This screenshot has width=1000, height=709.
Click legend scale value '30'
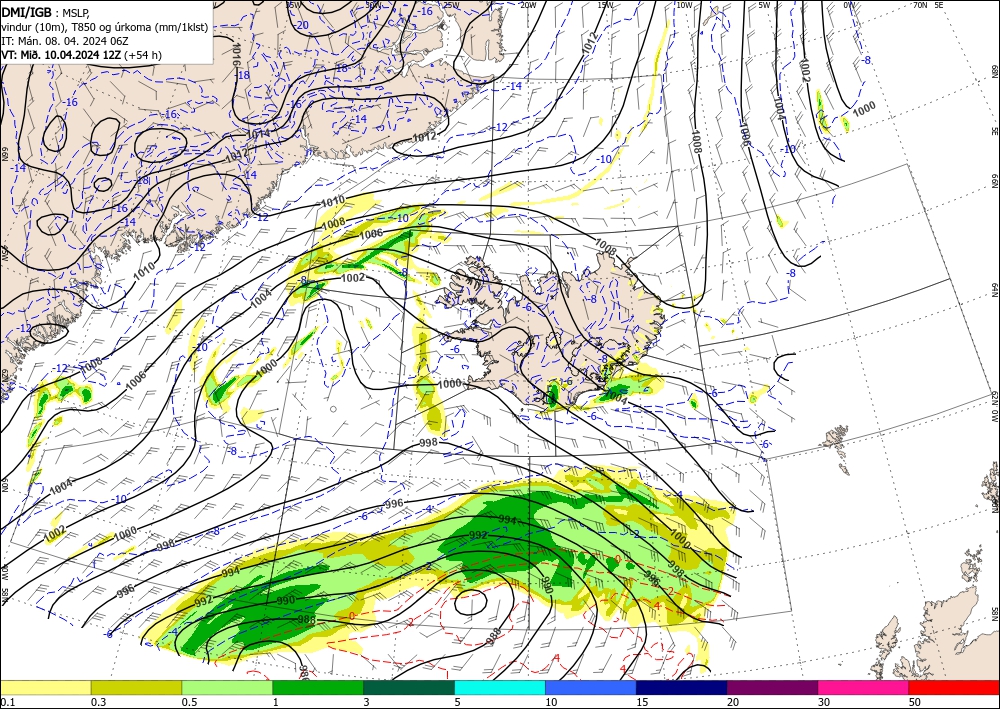tap(823, 702)
